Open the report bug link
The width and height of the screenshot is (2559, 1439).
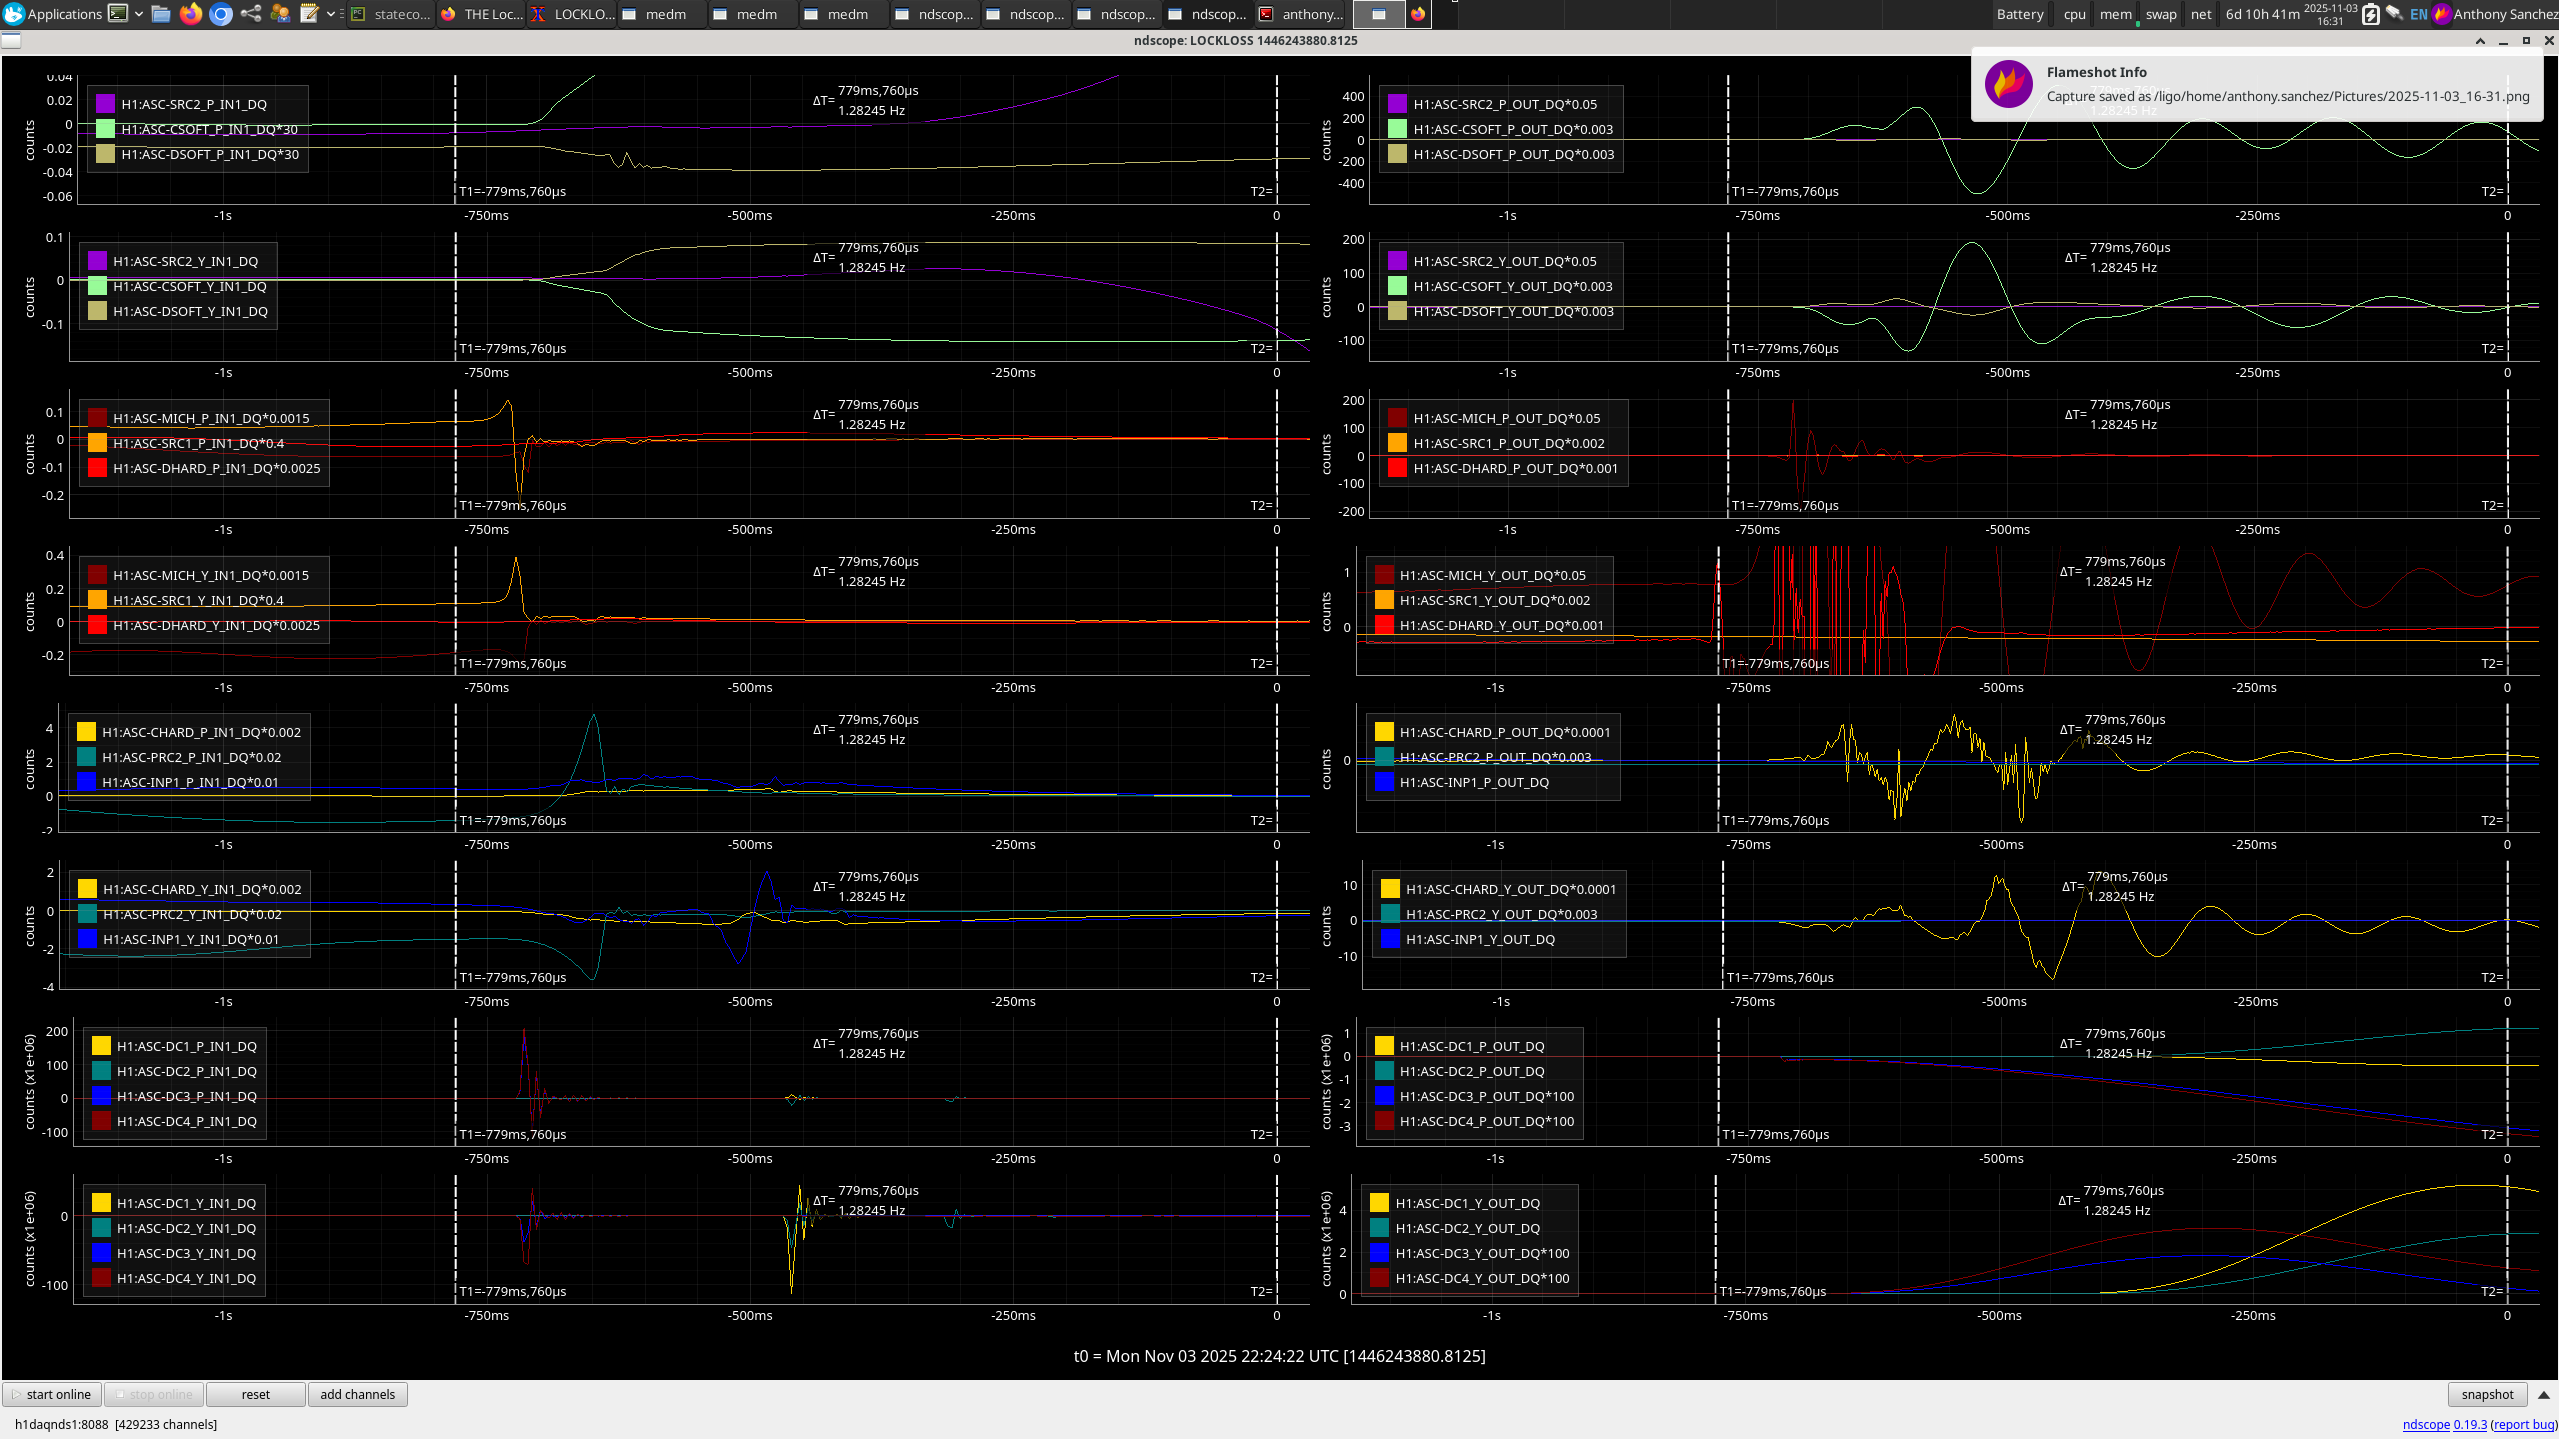click(2523, 1424)
